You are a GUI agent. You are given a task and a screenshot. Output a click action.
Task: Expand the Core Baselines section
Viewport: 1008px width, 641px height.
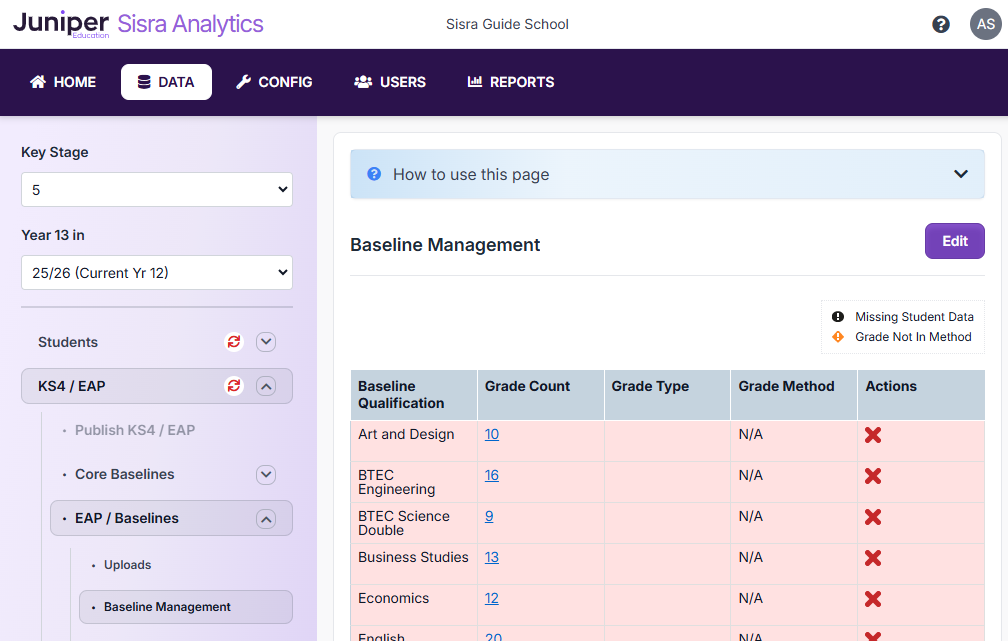[265, 474]
